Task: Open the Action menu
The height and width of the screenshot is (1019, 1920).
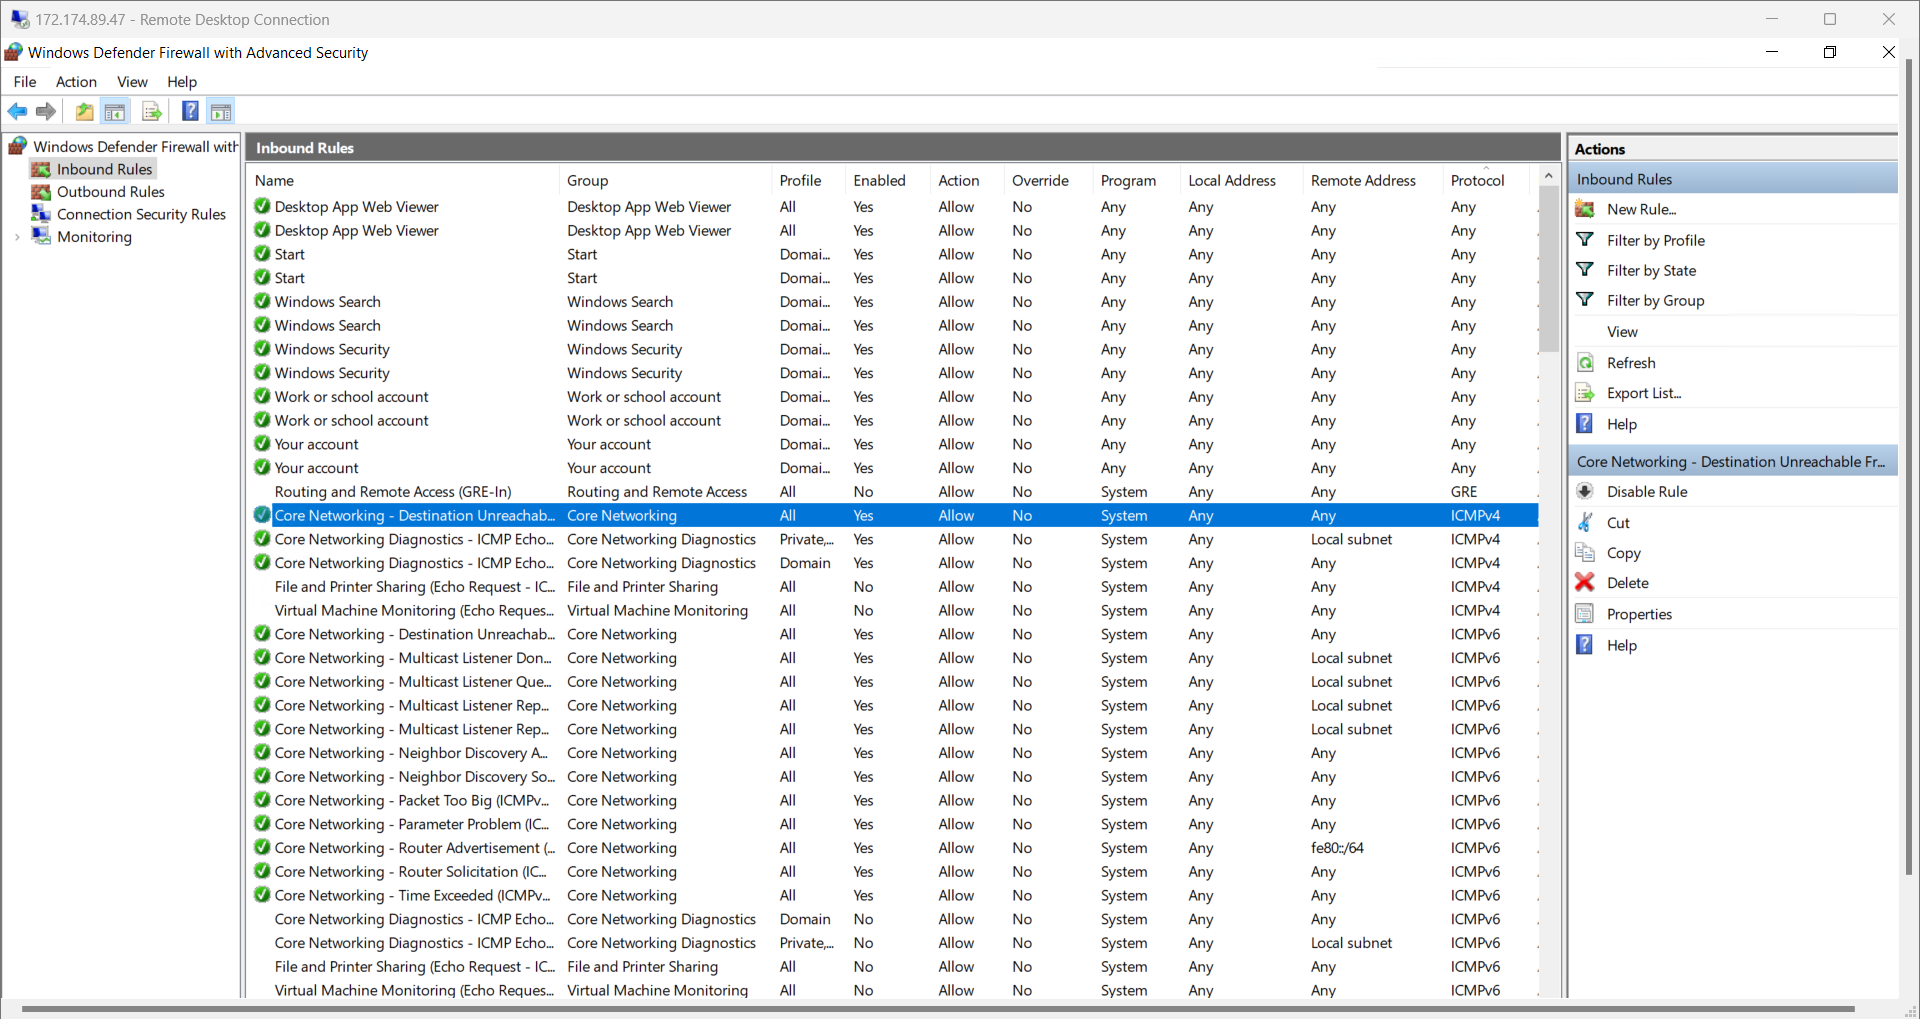Action: tap(76, 82)
